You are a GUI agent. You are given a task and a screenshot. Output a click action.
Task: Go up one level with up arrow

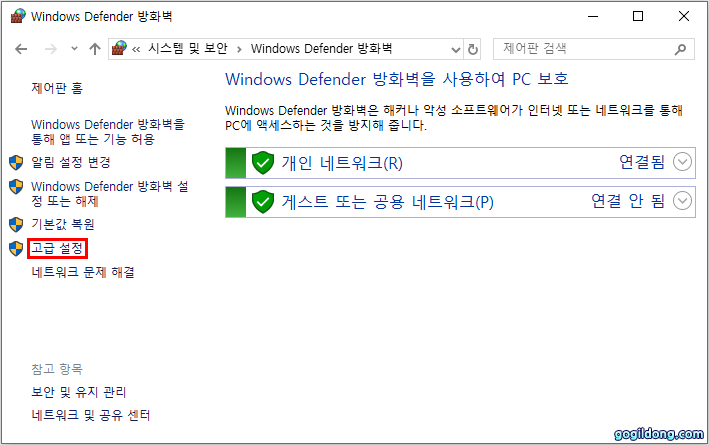[95, 49]
